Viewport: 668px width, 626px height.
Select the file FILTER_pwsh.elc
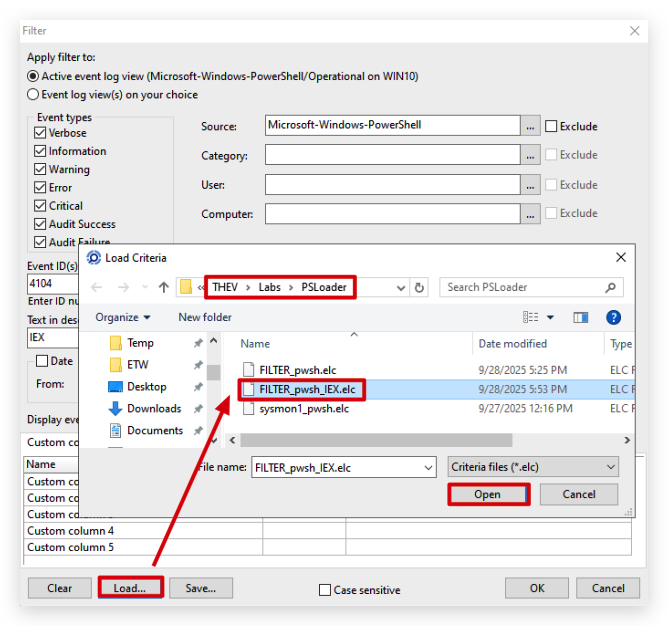pyautogui.click(x=298, y=370)
